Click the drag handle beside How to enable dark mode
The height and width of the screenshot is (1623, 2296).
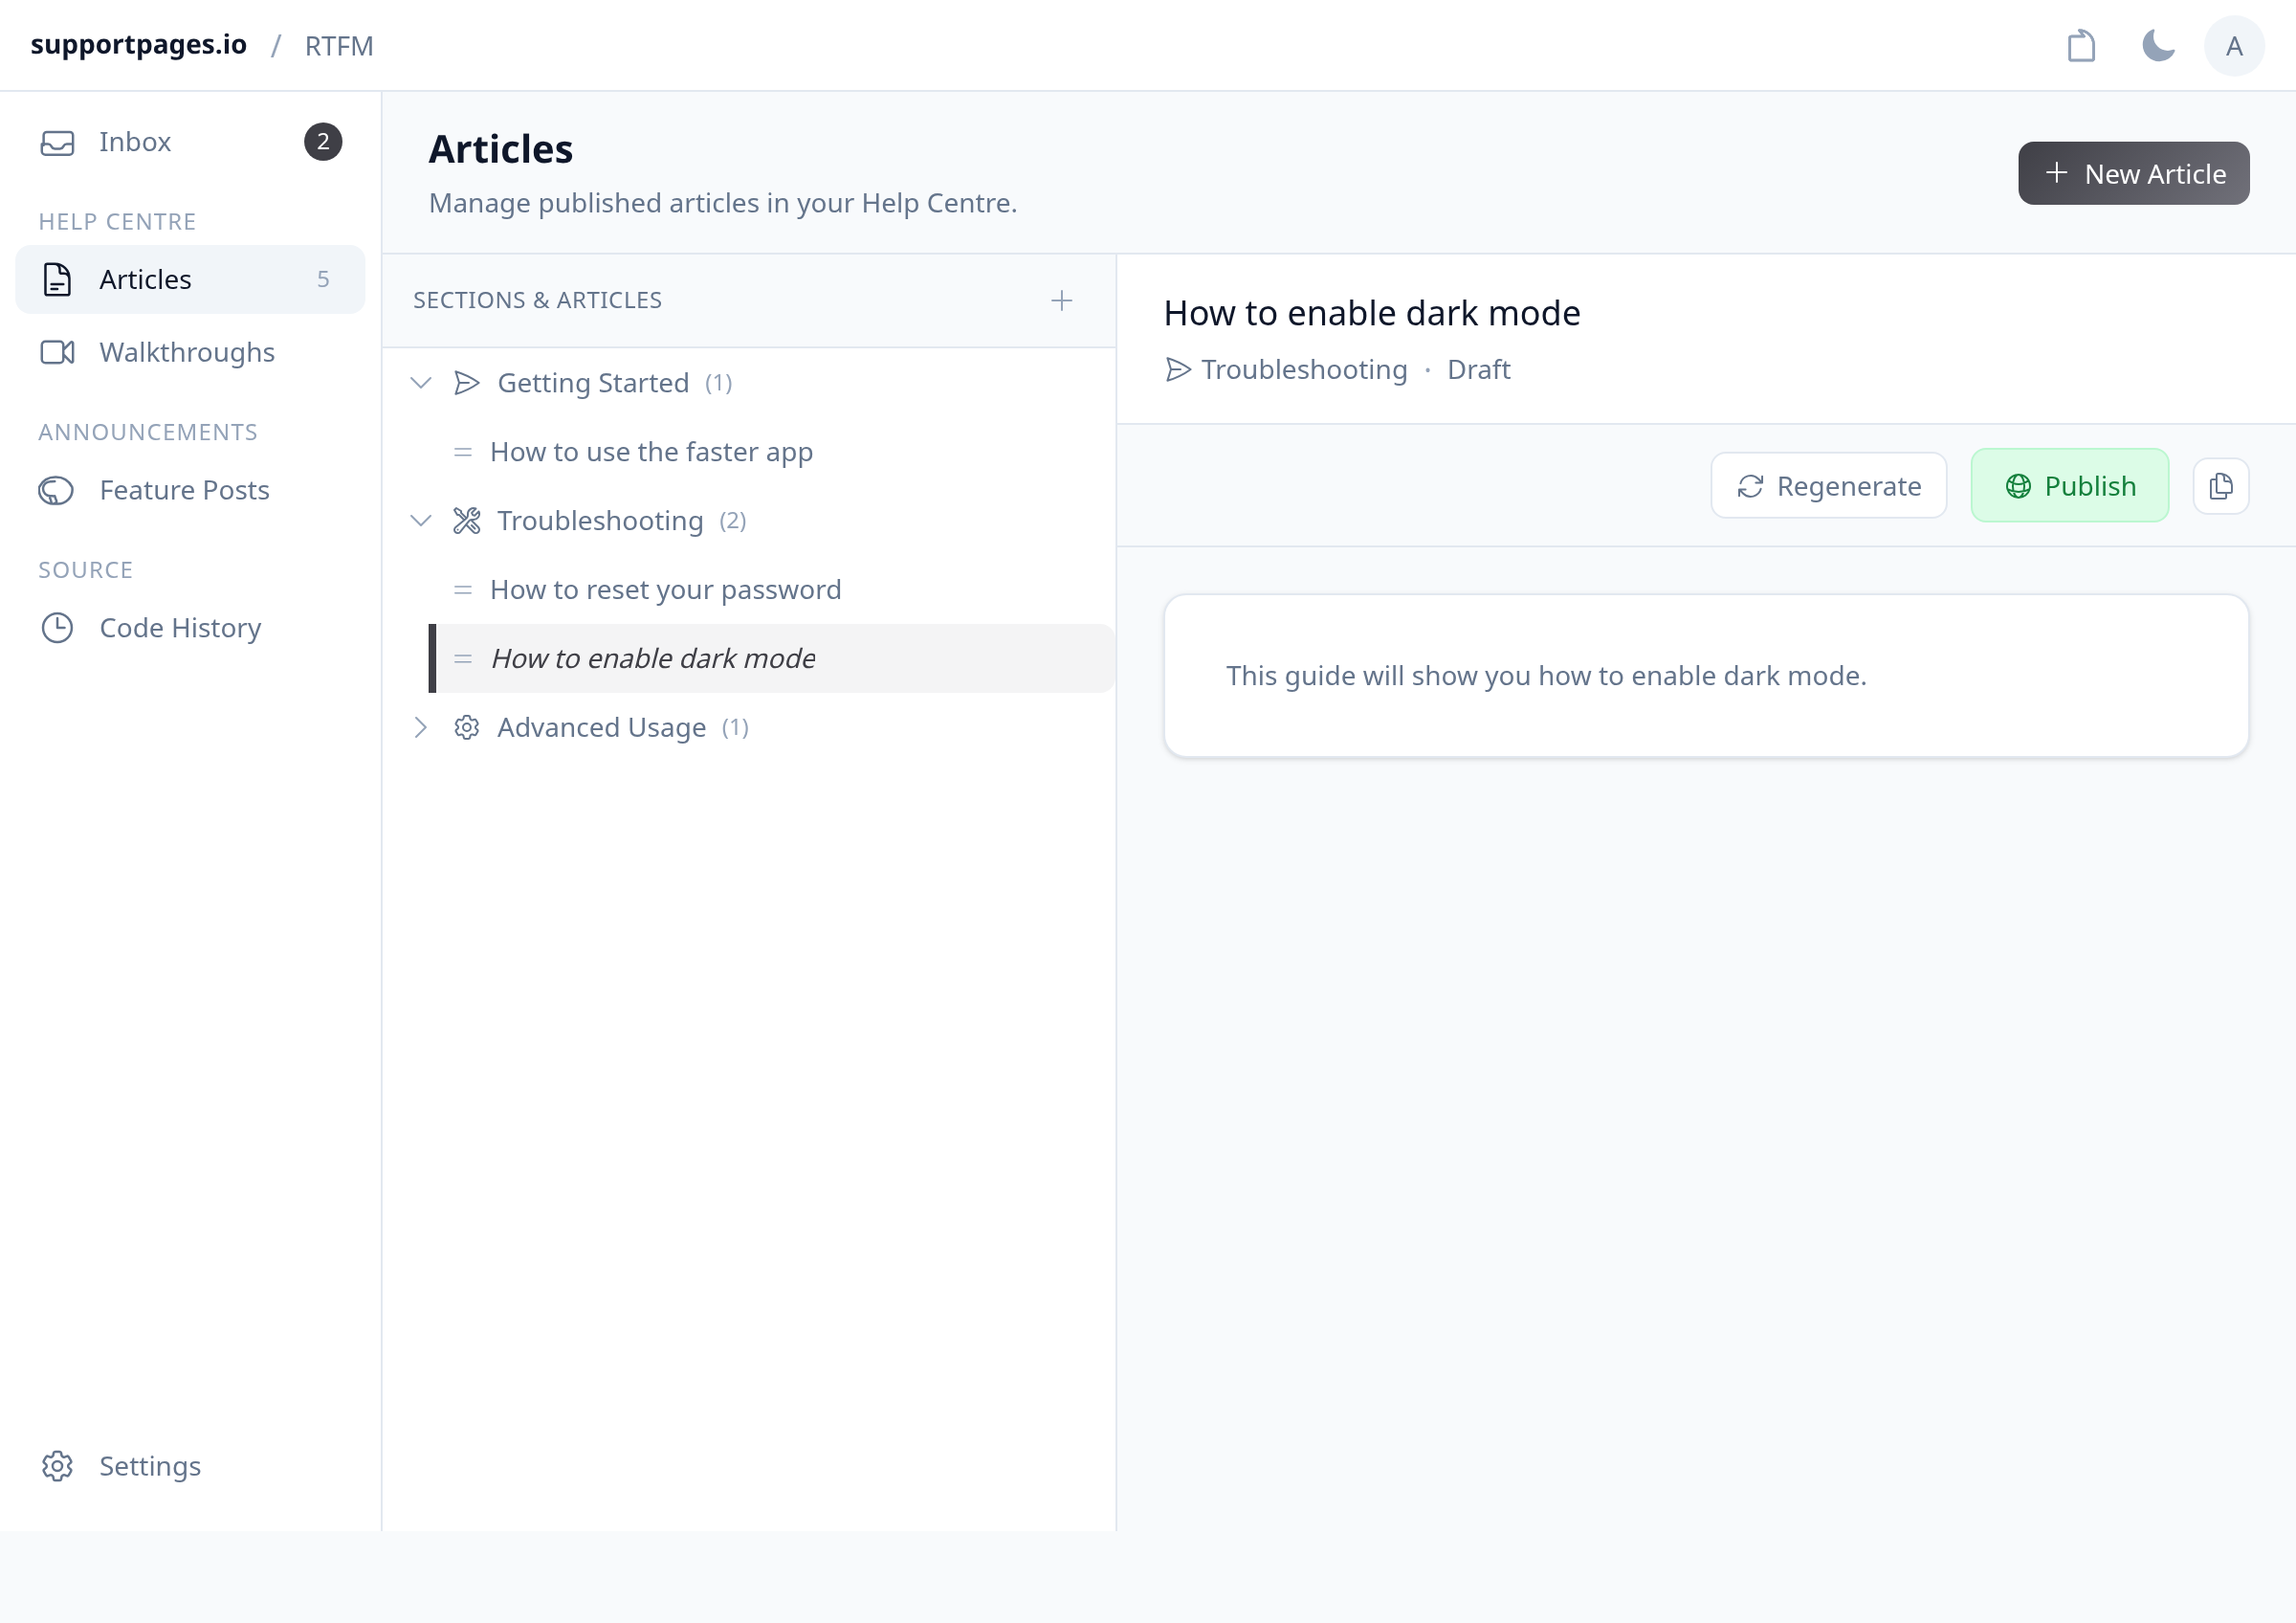point(463,659)
